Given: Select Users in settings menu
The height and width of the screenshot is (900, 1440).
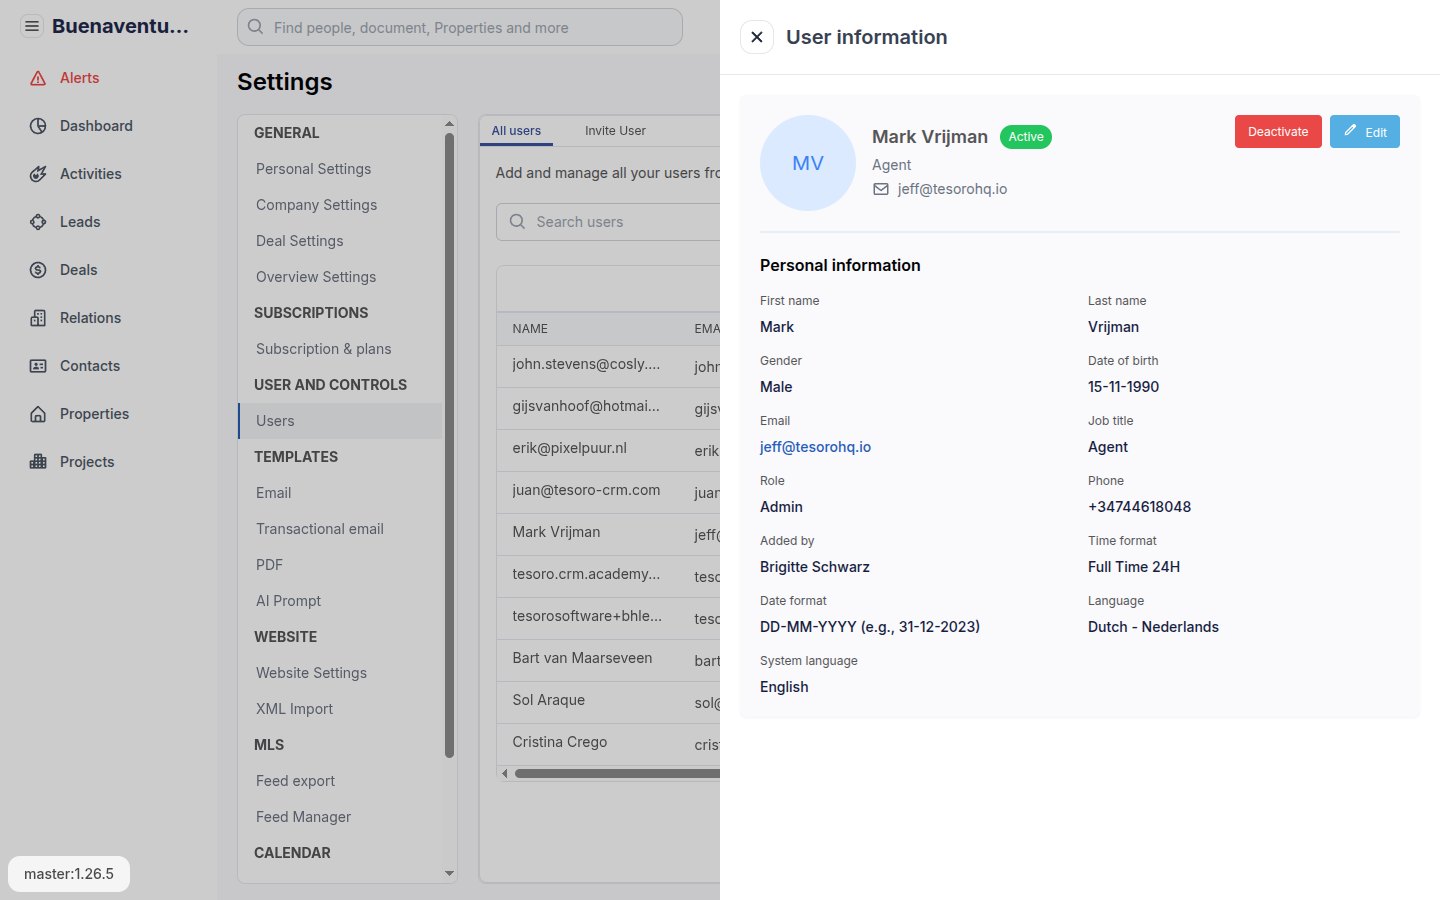Looking at the screenshot, I should coord(340,421).
